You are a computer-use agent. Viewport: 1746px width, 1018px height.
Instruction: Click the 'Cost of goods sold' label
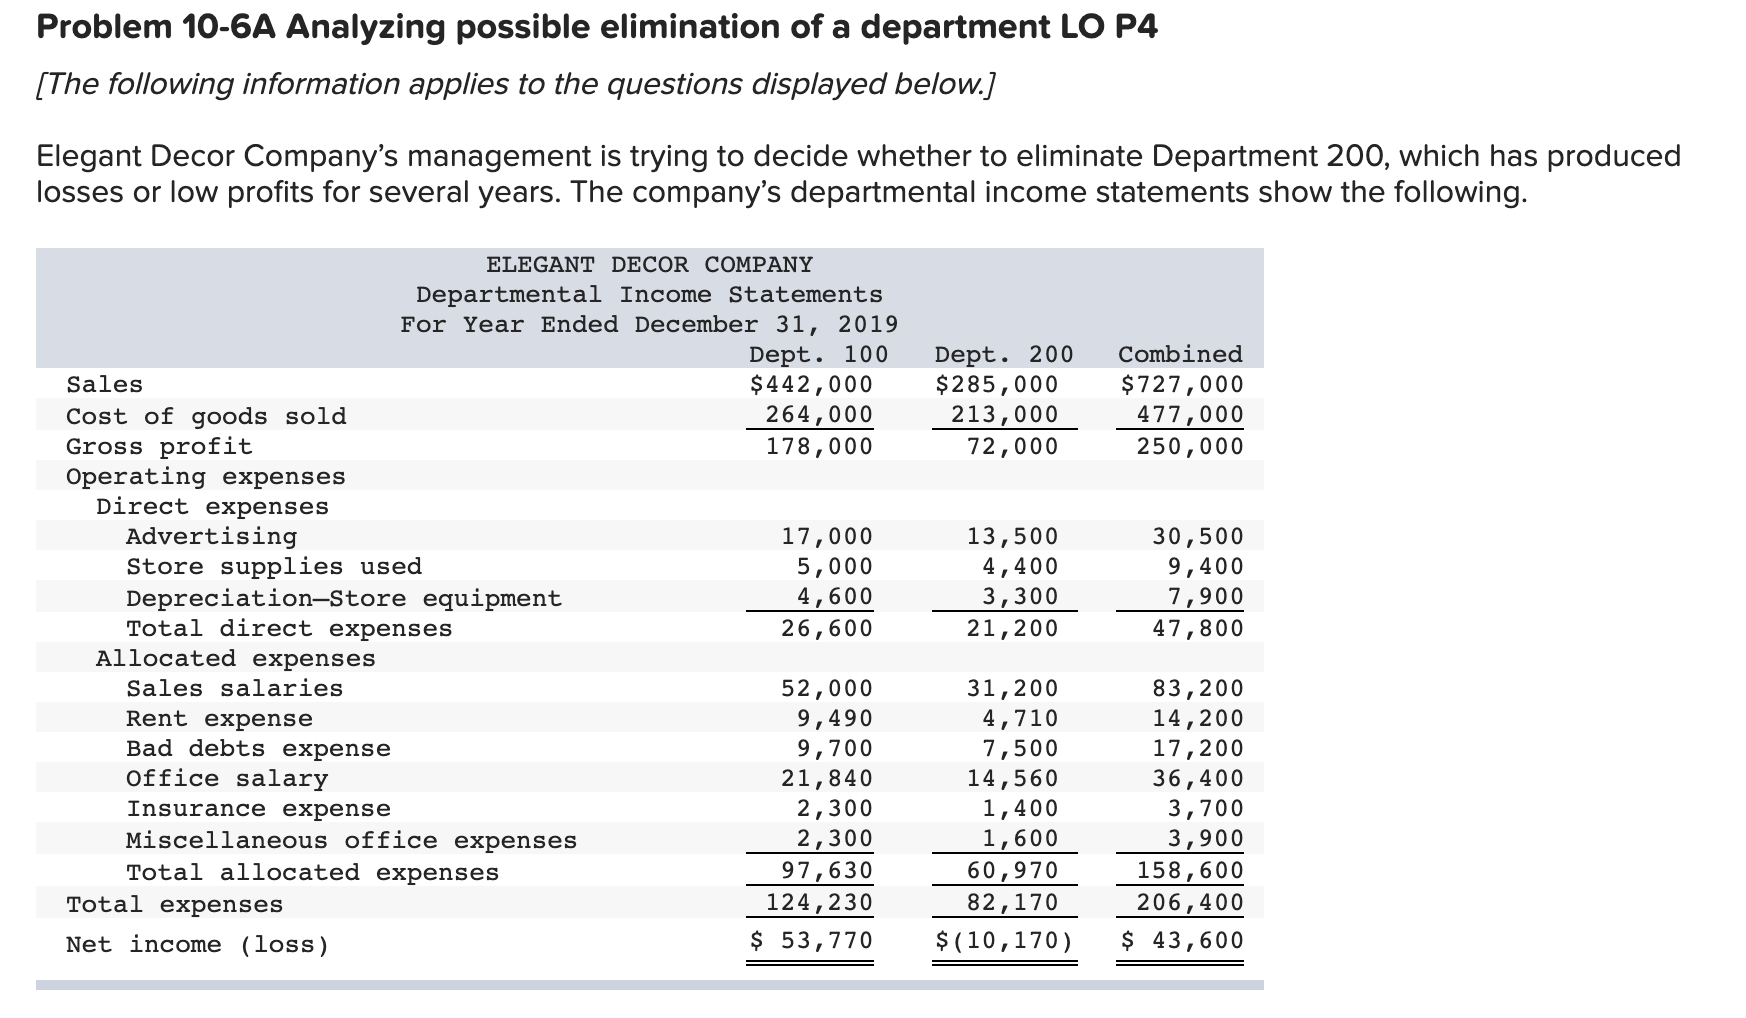(206, 417)
